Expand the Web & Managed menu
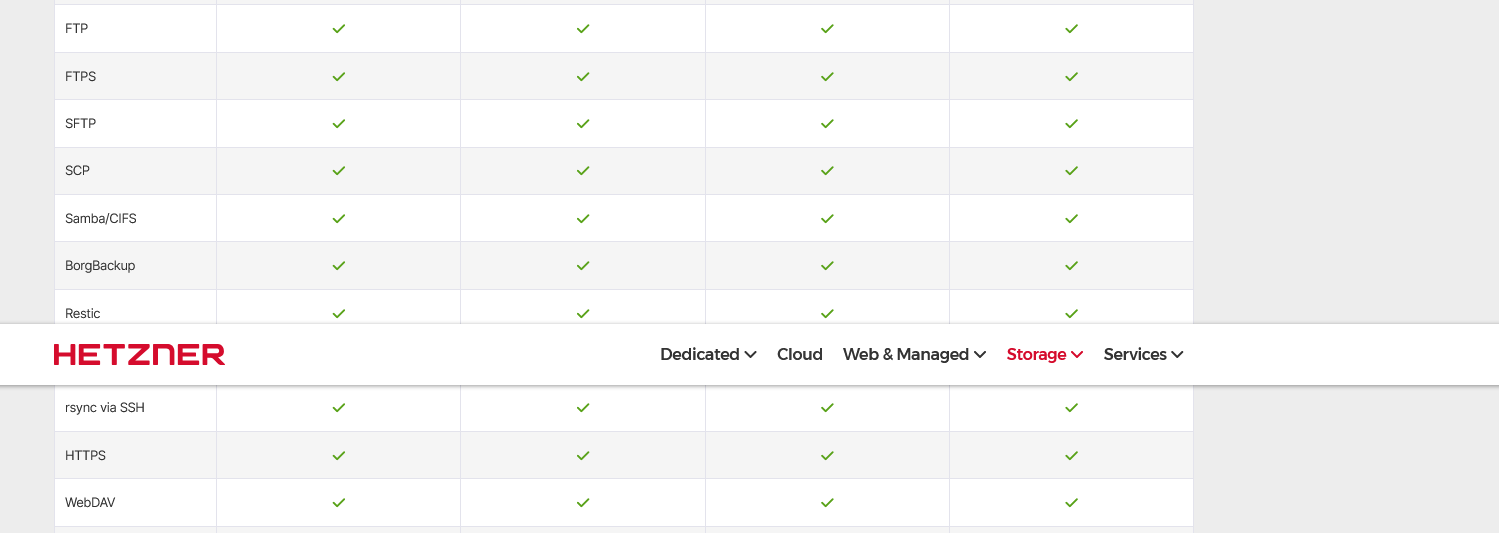This screenshot has width=1499, height=533. point(914,354)
